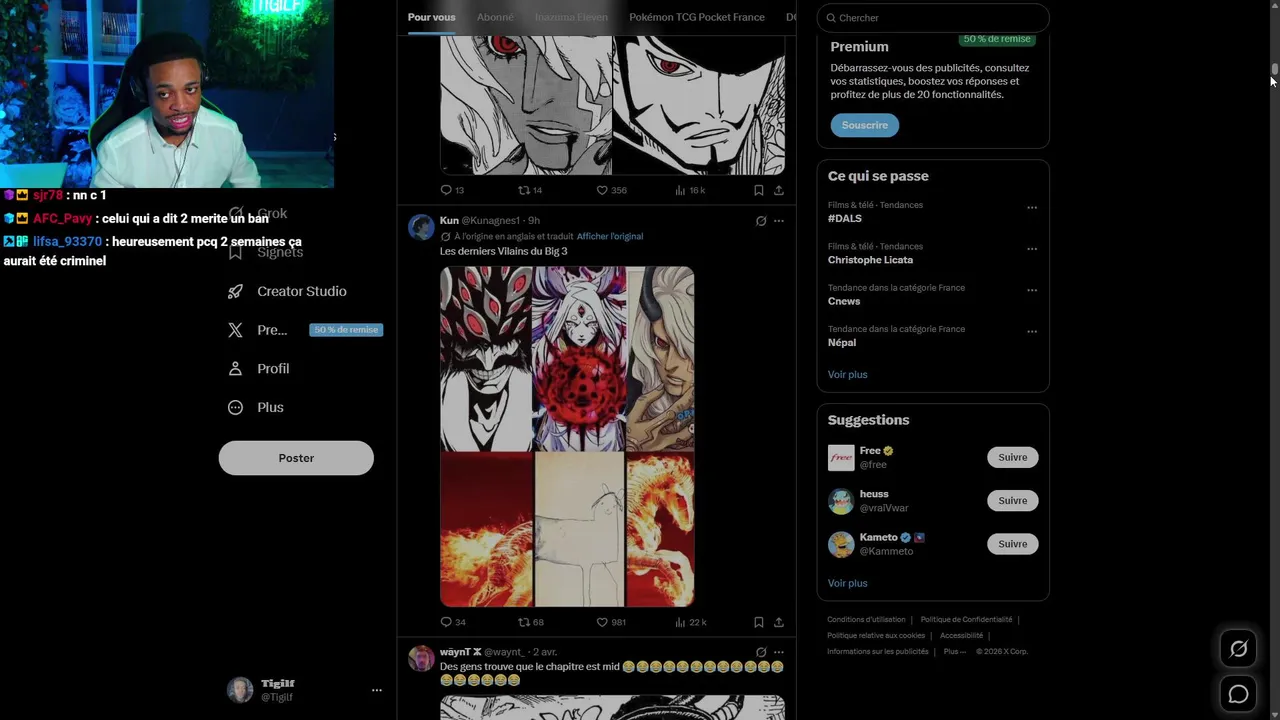Like Kun's post with 981 likes
The height and width of the screenshot is (720, 1280).
[611, 622]
